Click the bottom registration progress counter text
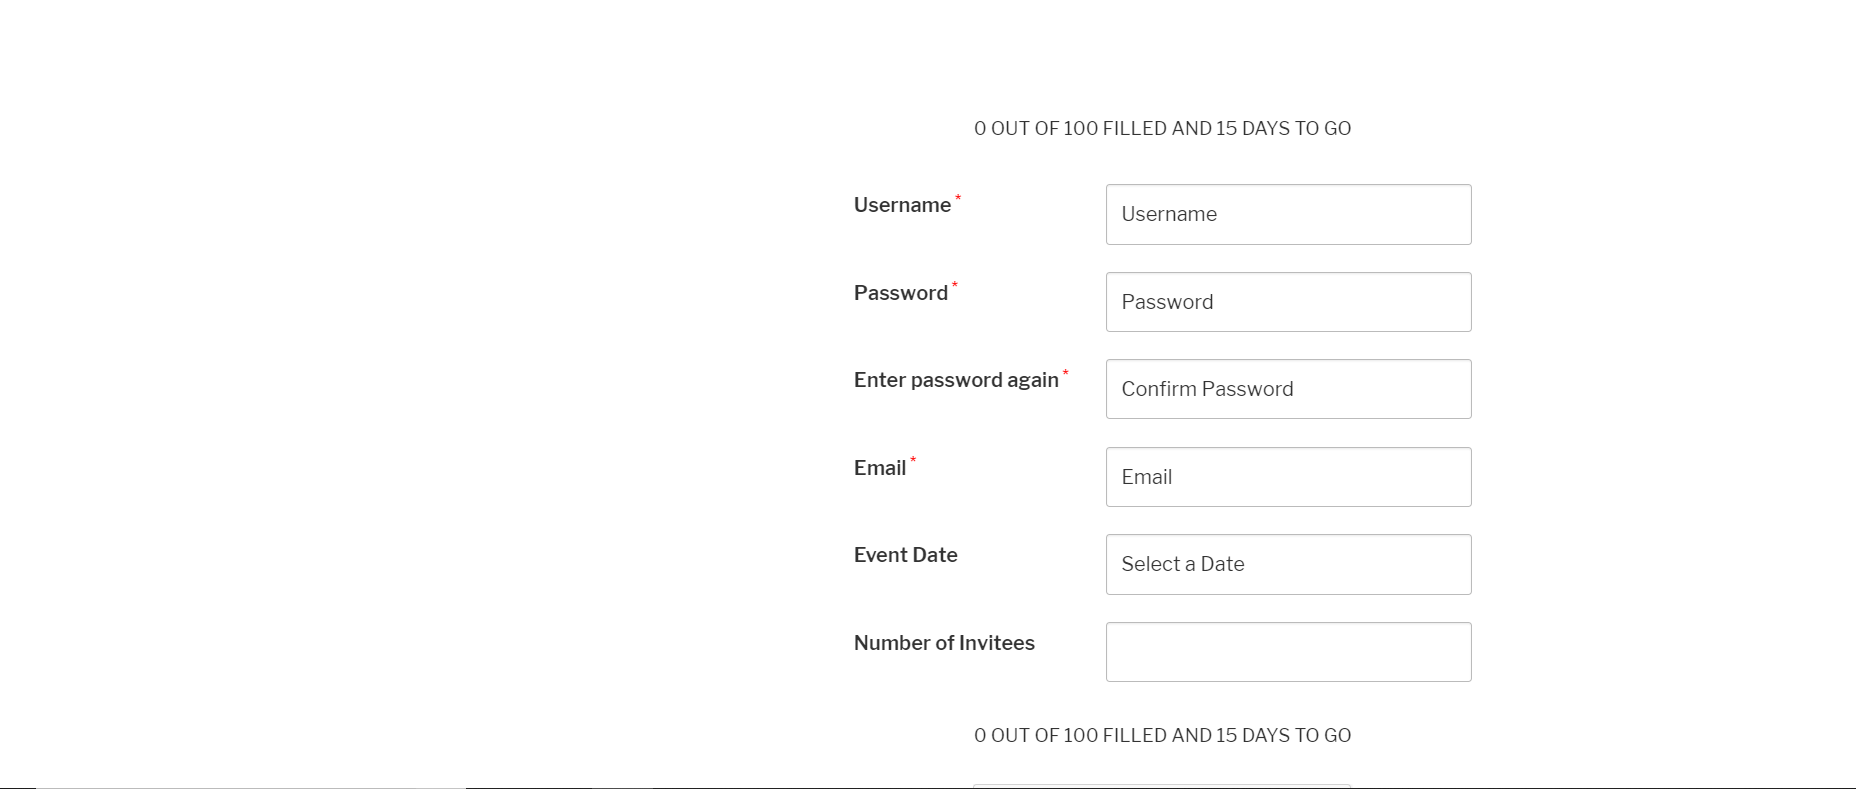 pyautogui.click(x=1162, y=735)
